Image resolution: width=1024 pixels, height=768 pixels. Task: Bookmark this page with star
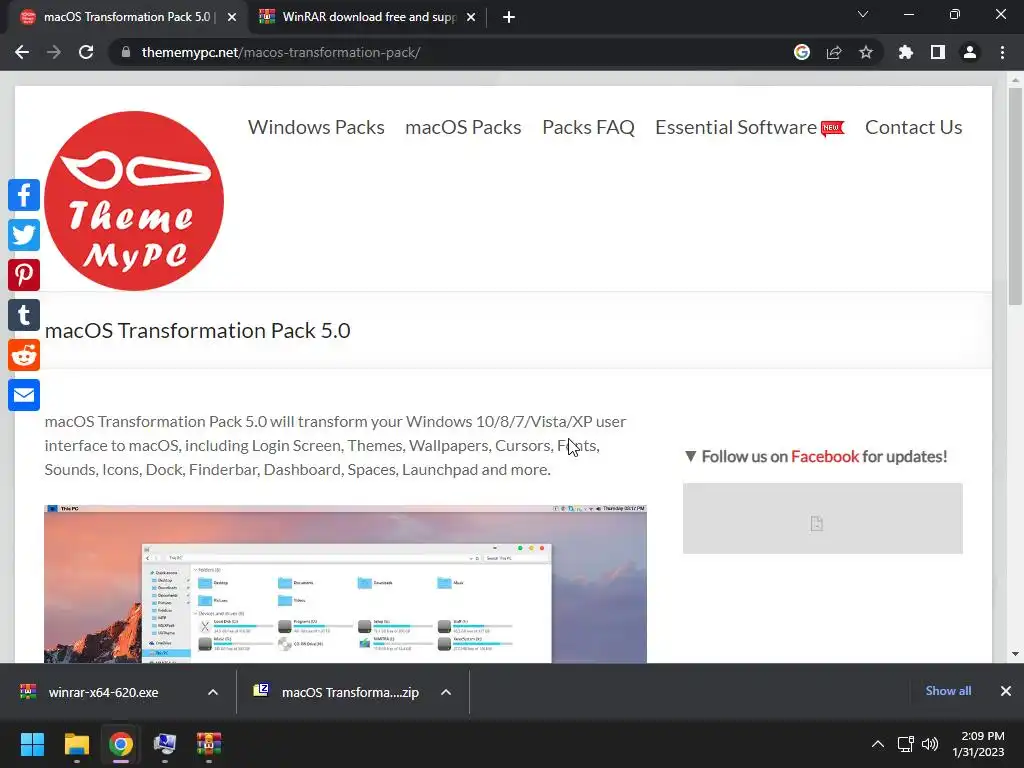click(866, 52)
